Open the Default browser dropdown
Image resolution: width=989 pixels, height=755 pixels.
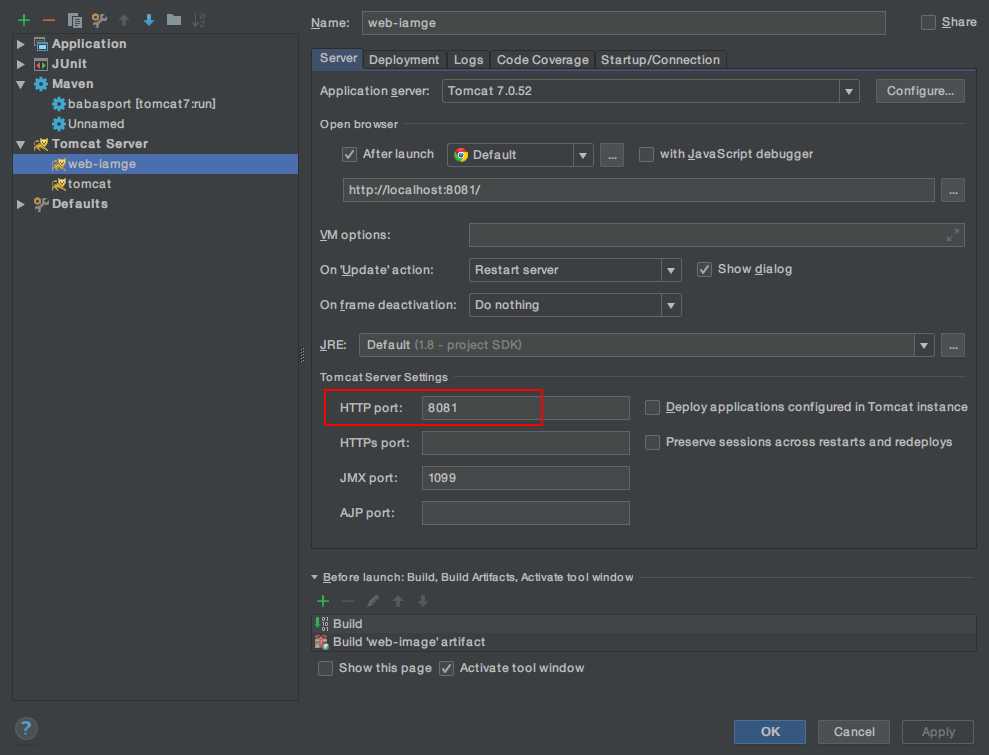click(583, 155)
